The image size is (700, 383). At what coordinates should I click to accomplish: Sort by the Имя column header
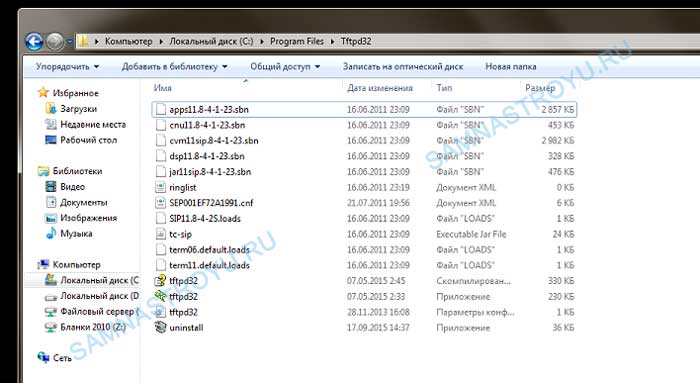pos(162,88)
